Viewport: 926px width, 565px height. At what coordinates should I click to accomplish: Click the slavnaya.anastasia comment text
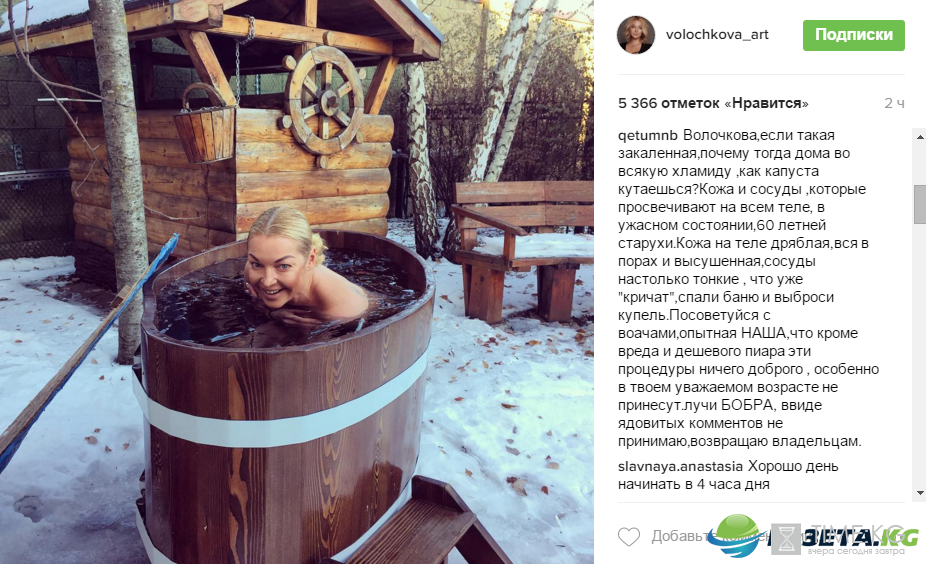(x=728, y=475)
